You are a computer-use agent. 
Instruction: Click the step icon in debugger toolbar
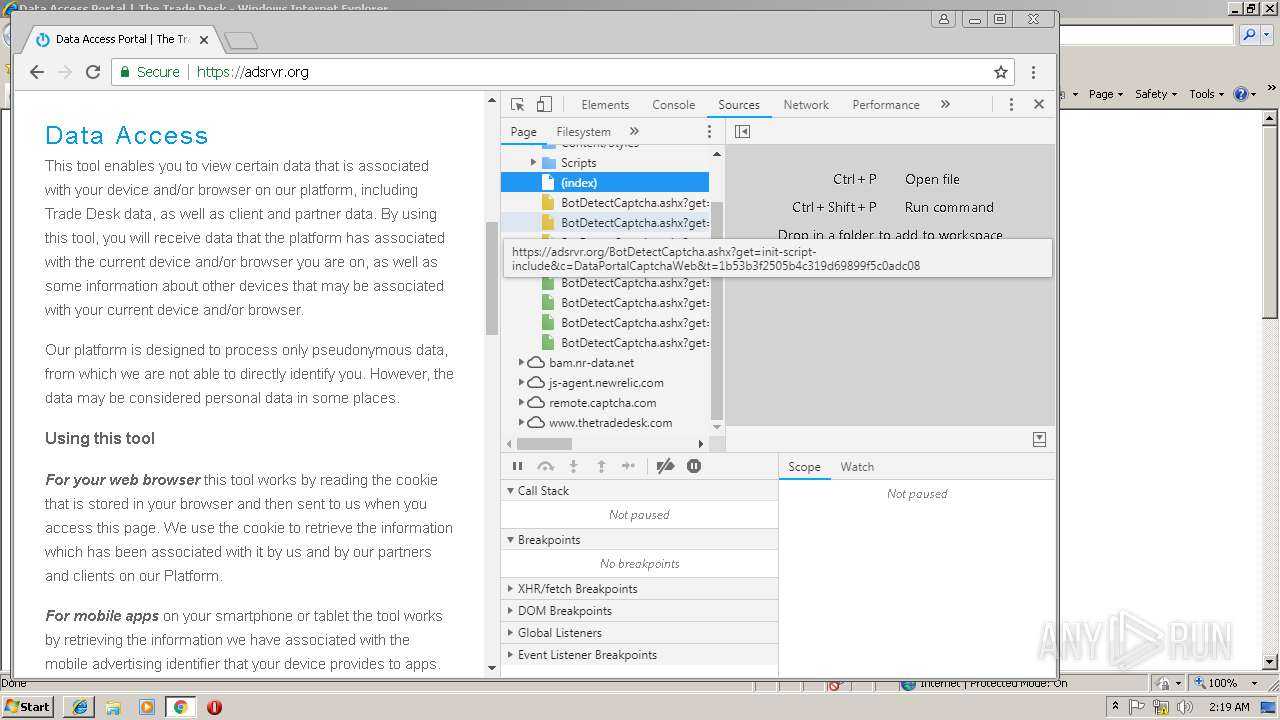click(628, 466)
